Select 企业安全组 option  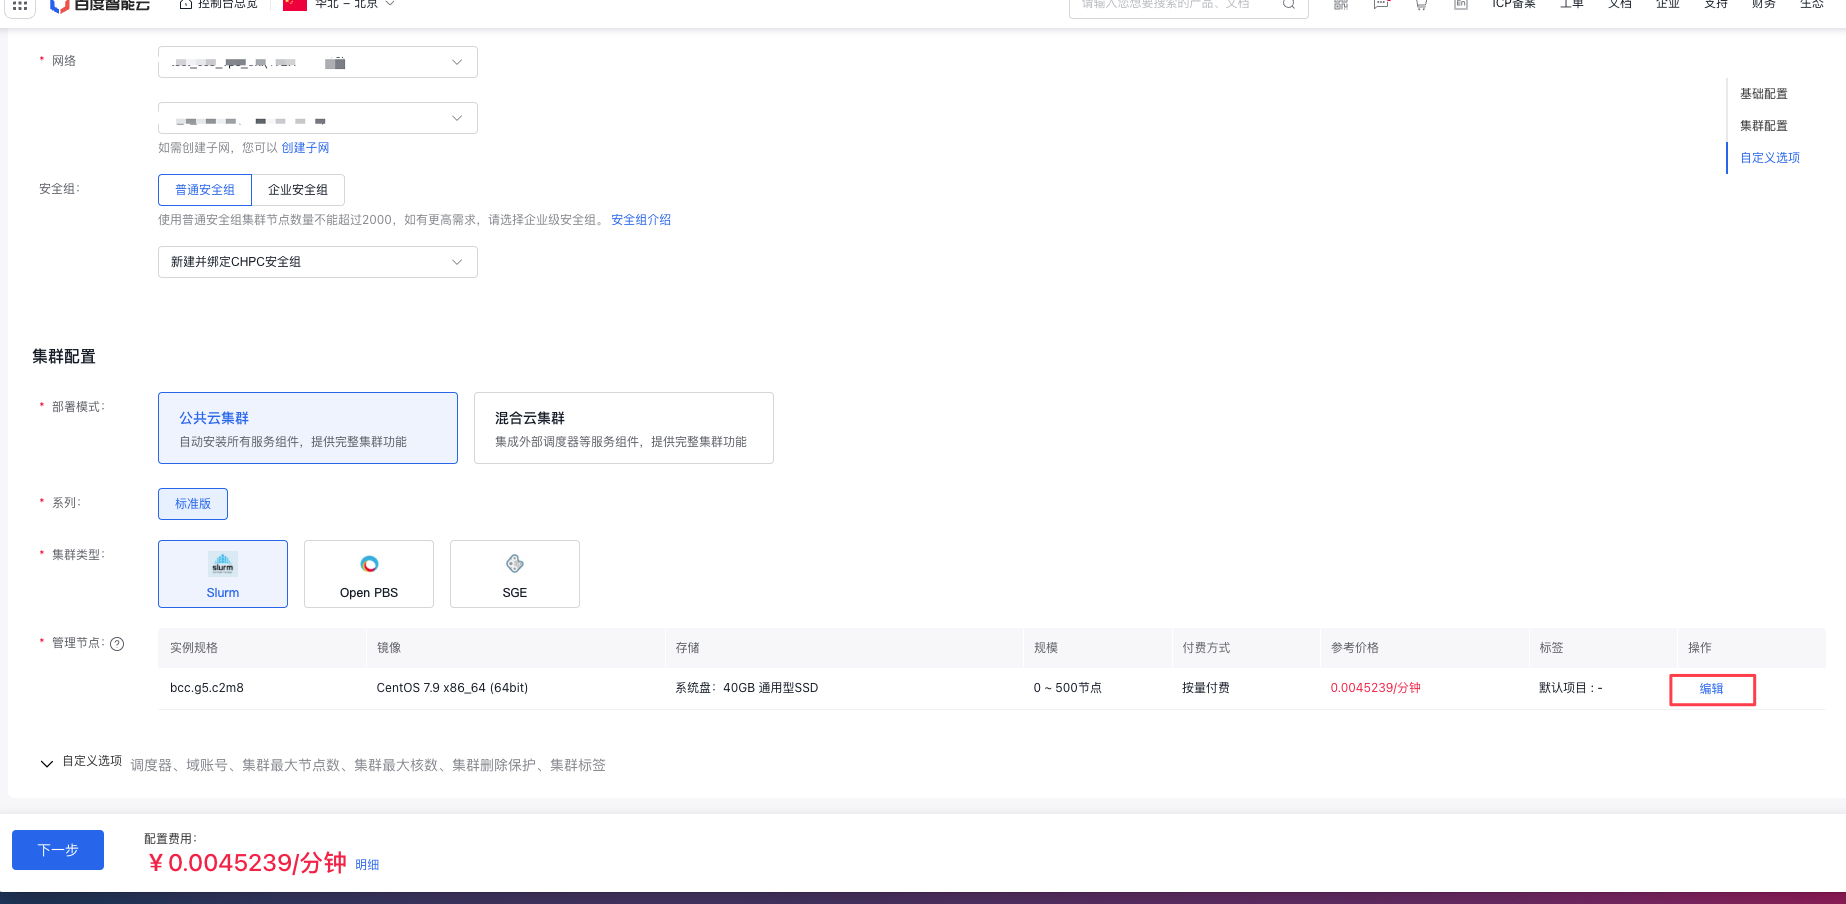(298, 190)
